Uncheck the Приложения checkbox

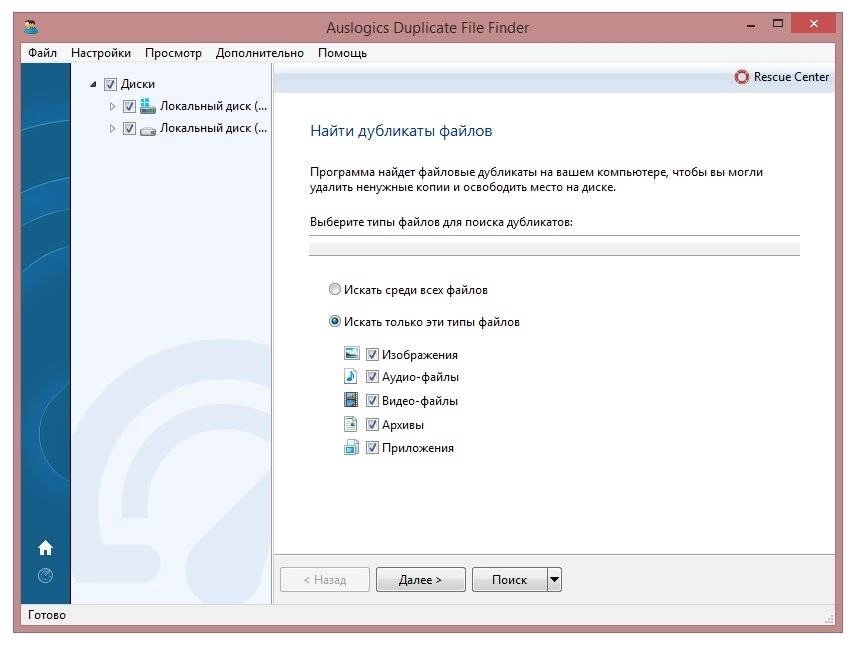pos(372,447)
